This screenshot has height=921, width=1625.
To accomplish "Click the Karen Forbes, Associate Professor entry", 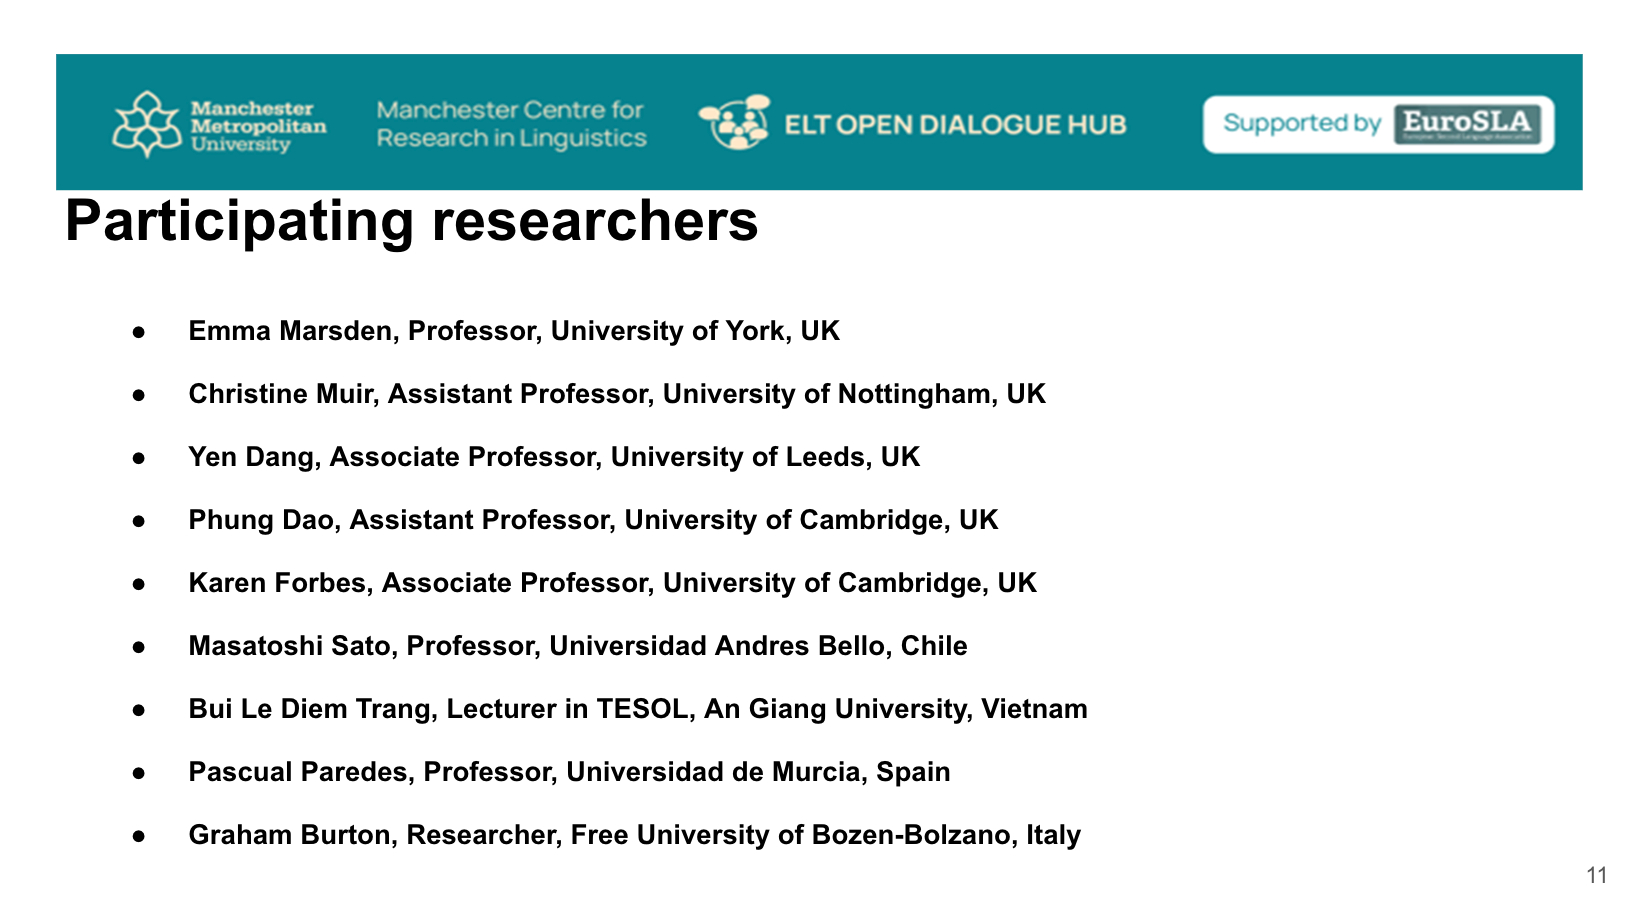I will pos(612,583).
